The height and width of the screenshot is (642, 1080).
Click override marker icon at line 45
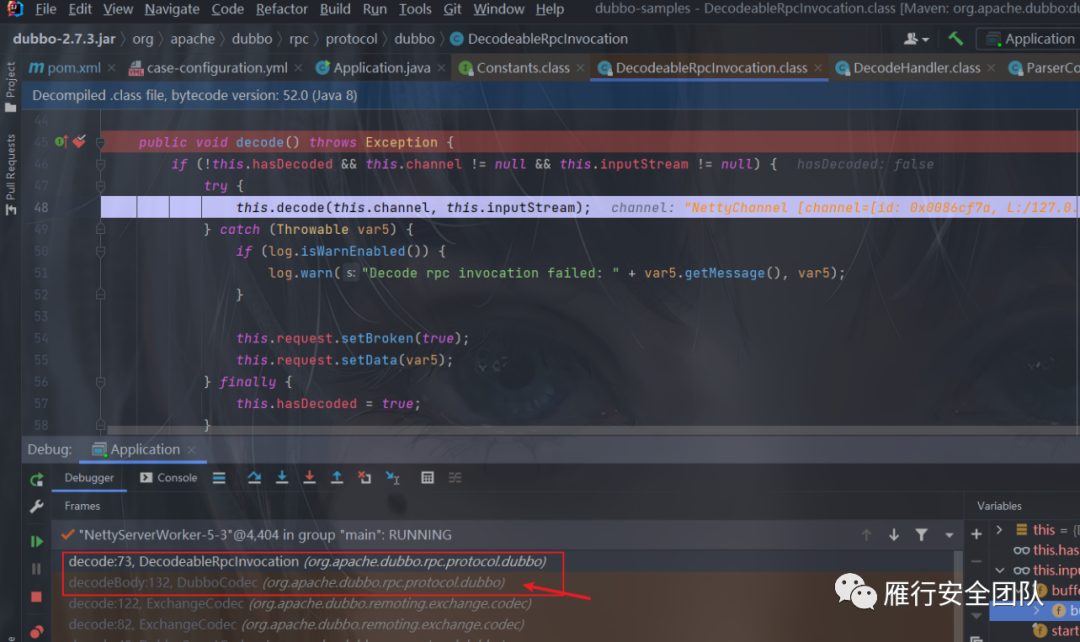point(61,142)
